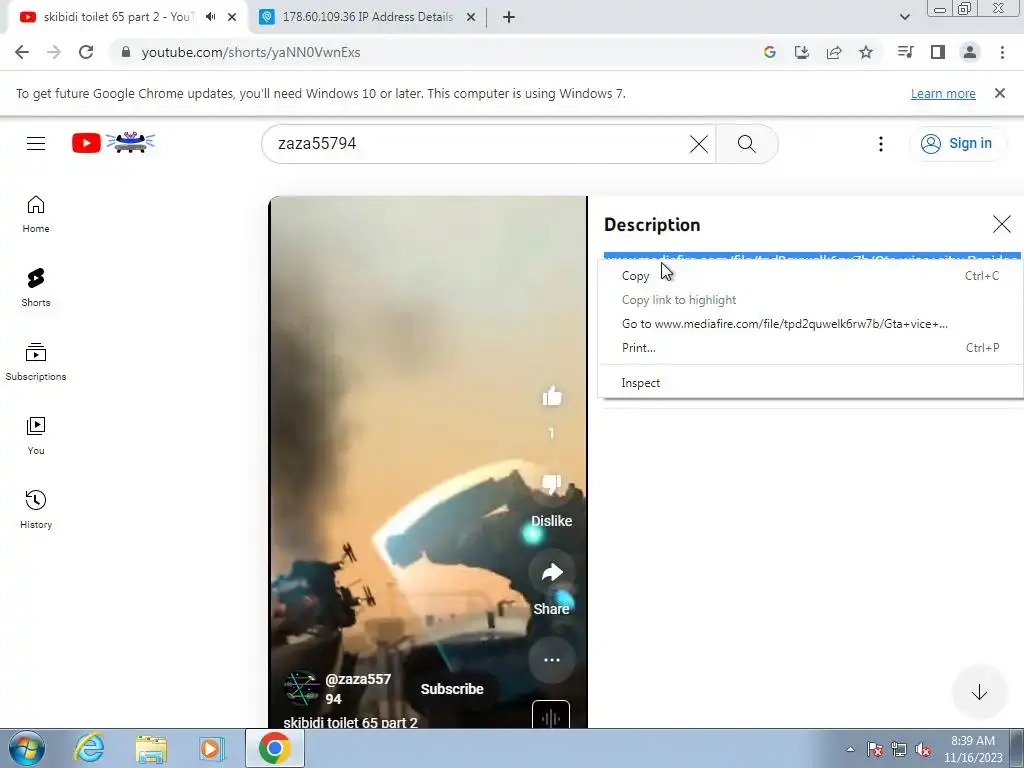Choose Print... in the context menu
This screenshot has height=768, width=1024.
(810, 348)
